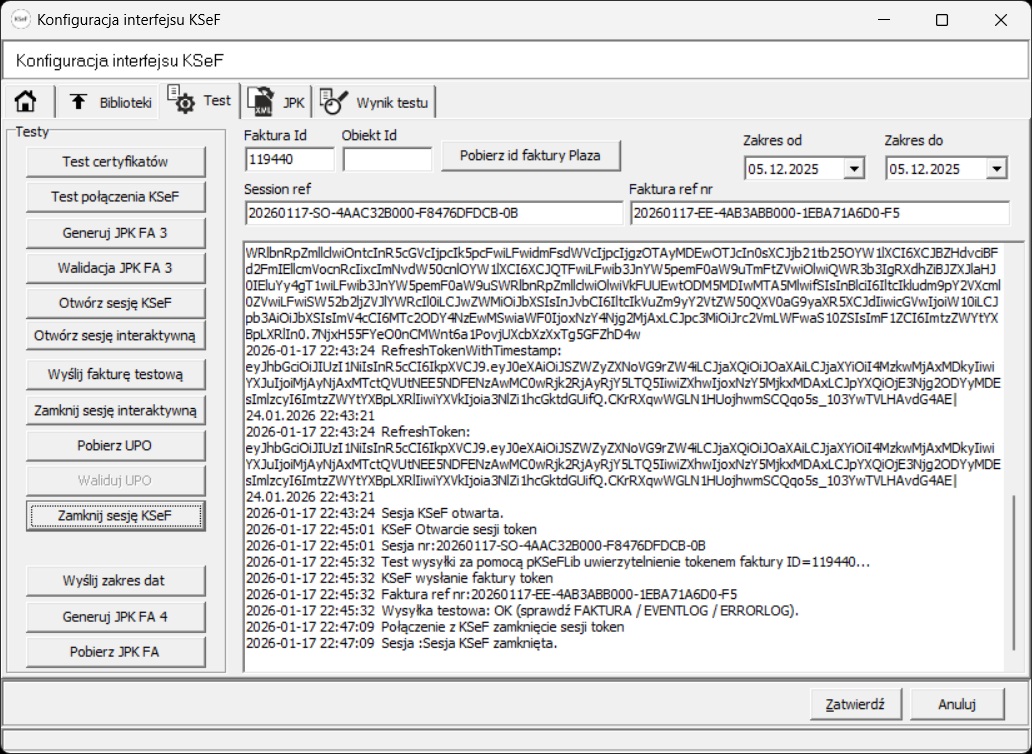The height and width of the screenshot is (754, 1032).
Task: Click log line 'Sesja :Sesja KSeF zamknięta.'
Action: tap(401, 643)
